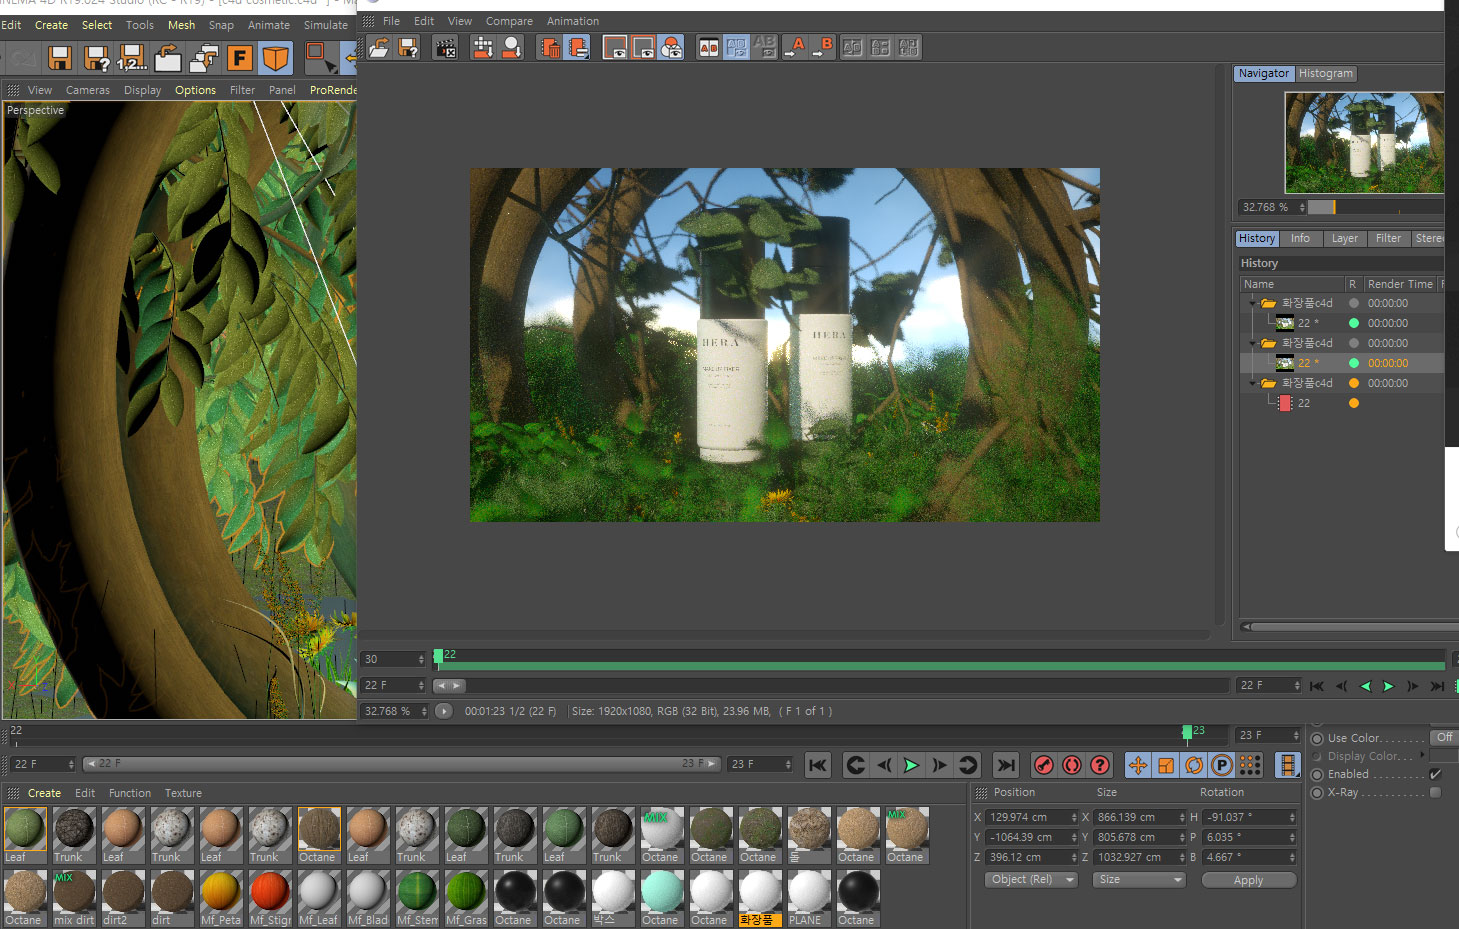Select the PLANE material

[809, 898]
